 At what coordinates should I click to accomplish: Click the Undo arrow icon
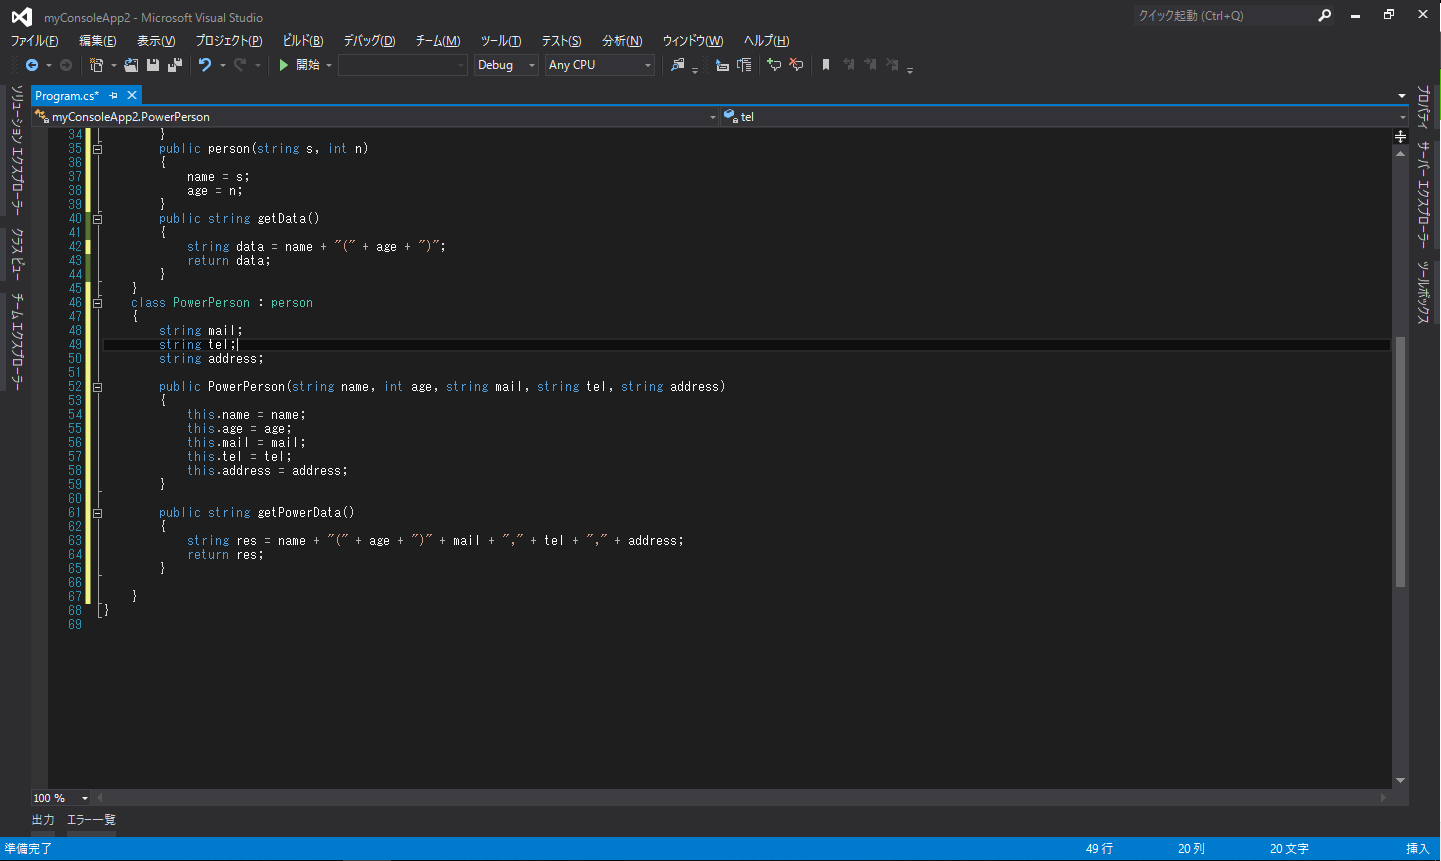[205, 65]
